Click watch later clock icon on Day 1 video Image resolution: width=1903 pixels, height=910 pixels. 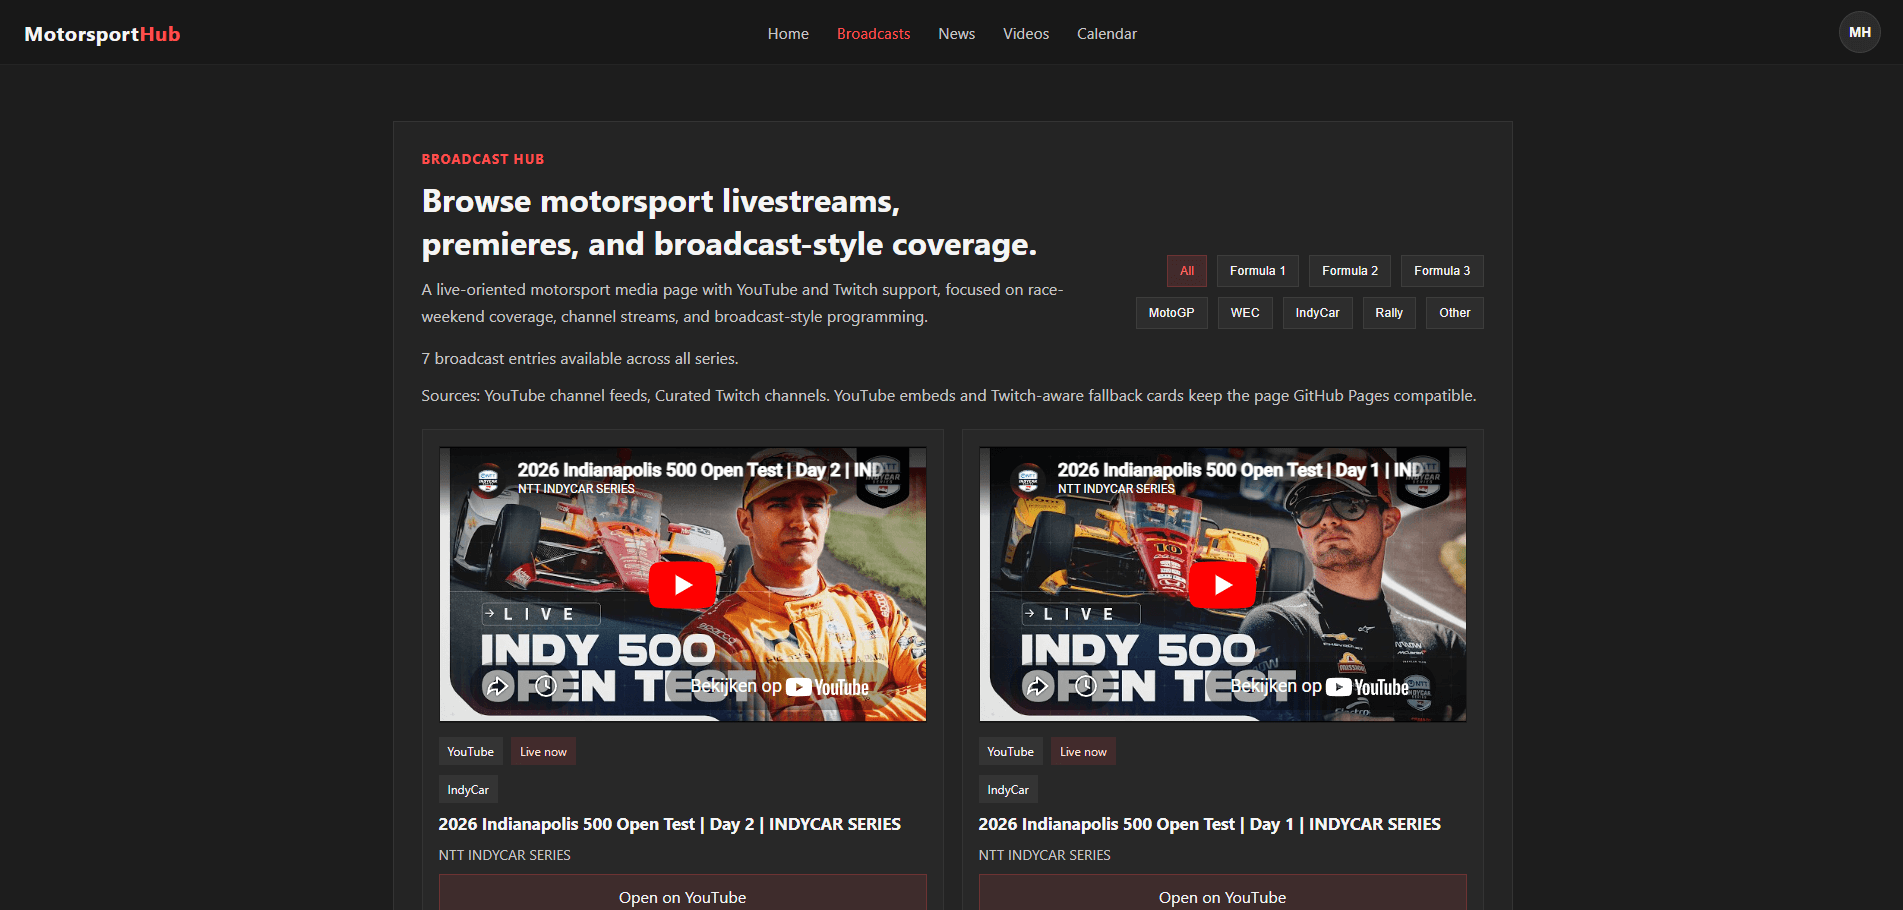tap(1086, 686)
